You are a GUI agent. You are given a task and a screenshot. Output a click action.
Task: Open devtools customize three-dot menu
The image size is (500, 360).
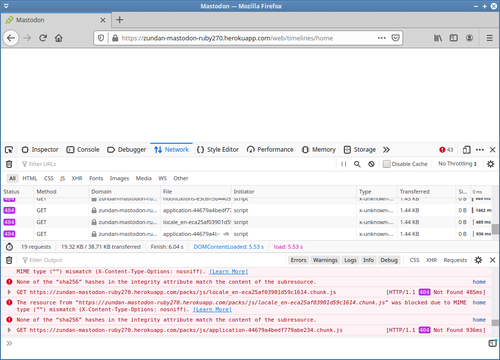point(480,150)
